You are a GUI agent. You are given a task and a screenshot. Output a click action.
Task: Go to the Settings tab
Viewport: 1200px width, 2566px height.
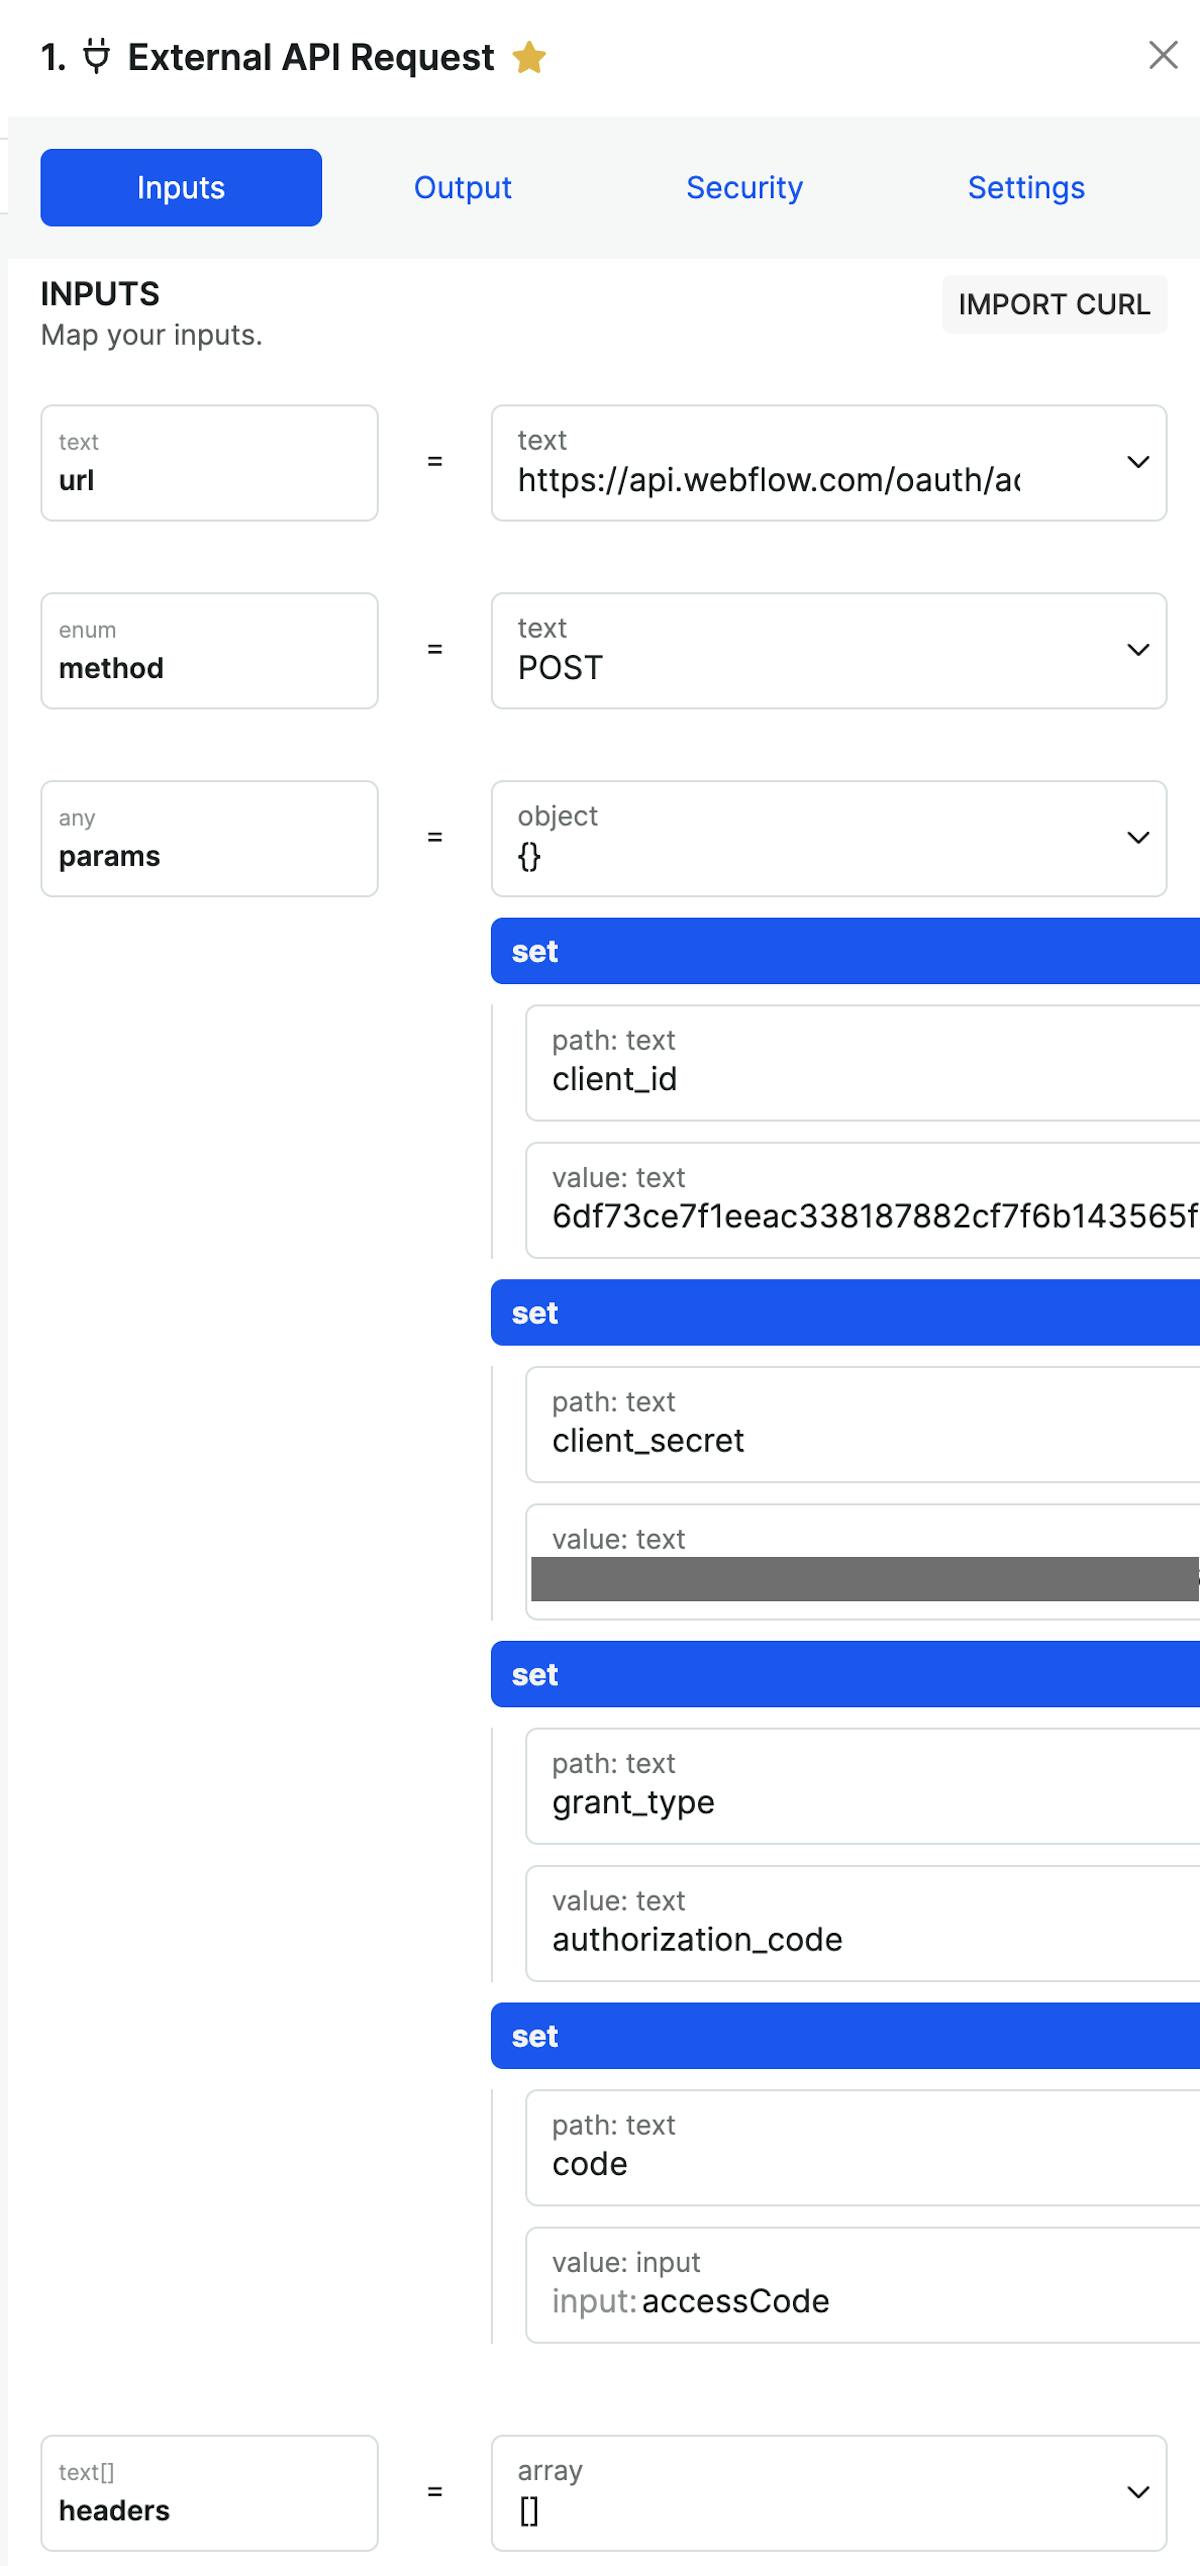click(1026, 188)
